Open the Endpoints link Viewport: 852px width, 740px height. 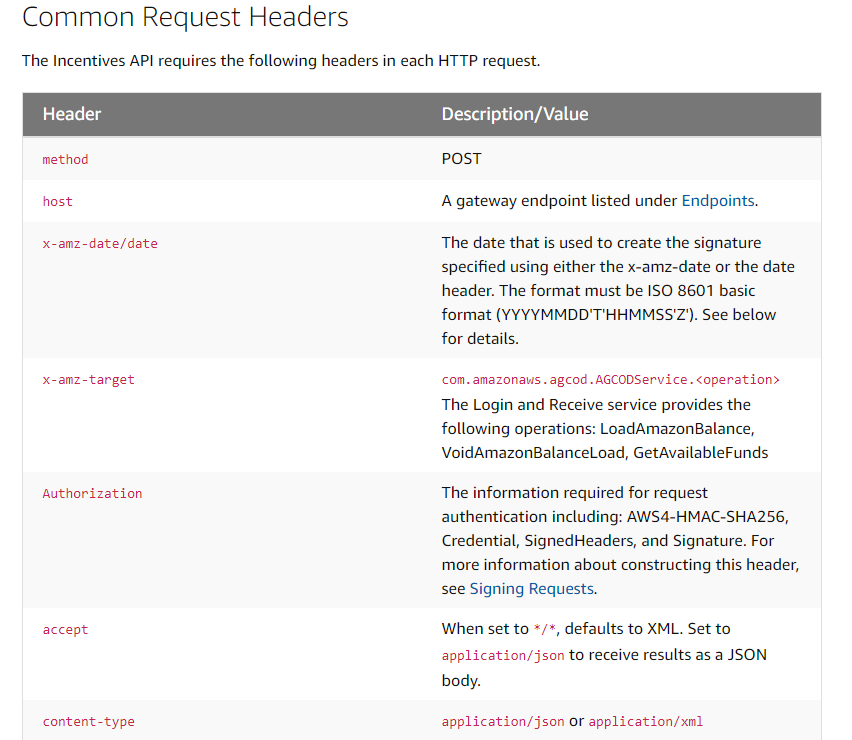(x=717, y=201)
